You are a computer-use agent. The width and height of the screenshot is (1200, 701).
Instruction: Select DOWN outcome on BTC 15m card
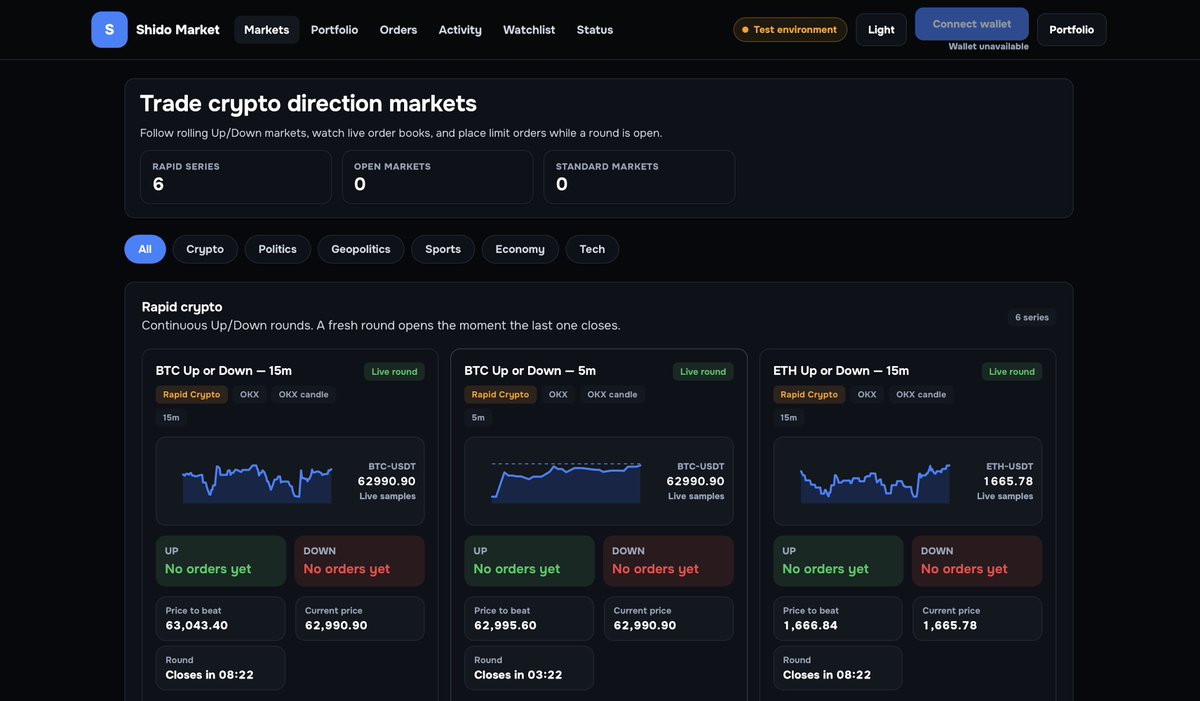359,561
